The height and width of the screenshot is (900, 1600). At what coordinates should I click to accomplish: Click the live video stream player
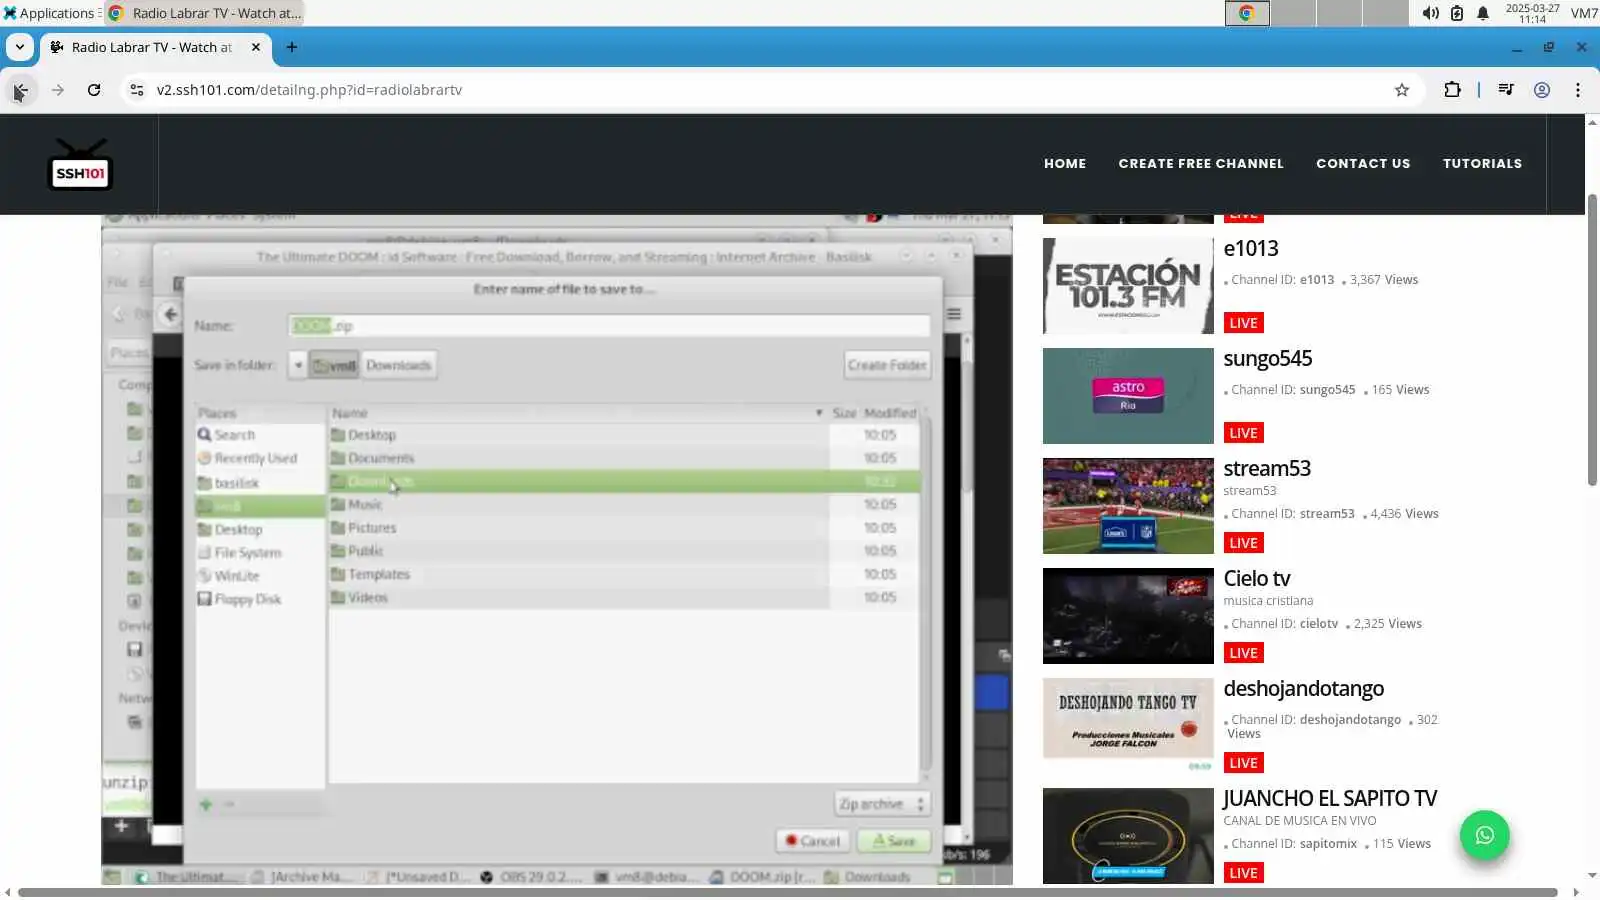point(557,550)
